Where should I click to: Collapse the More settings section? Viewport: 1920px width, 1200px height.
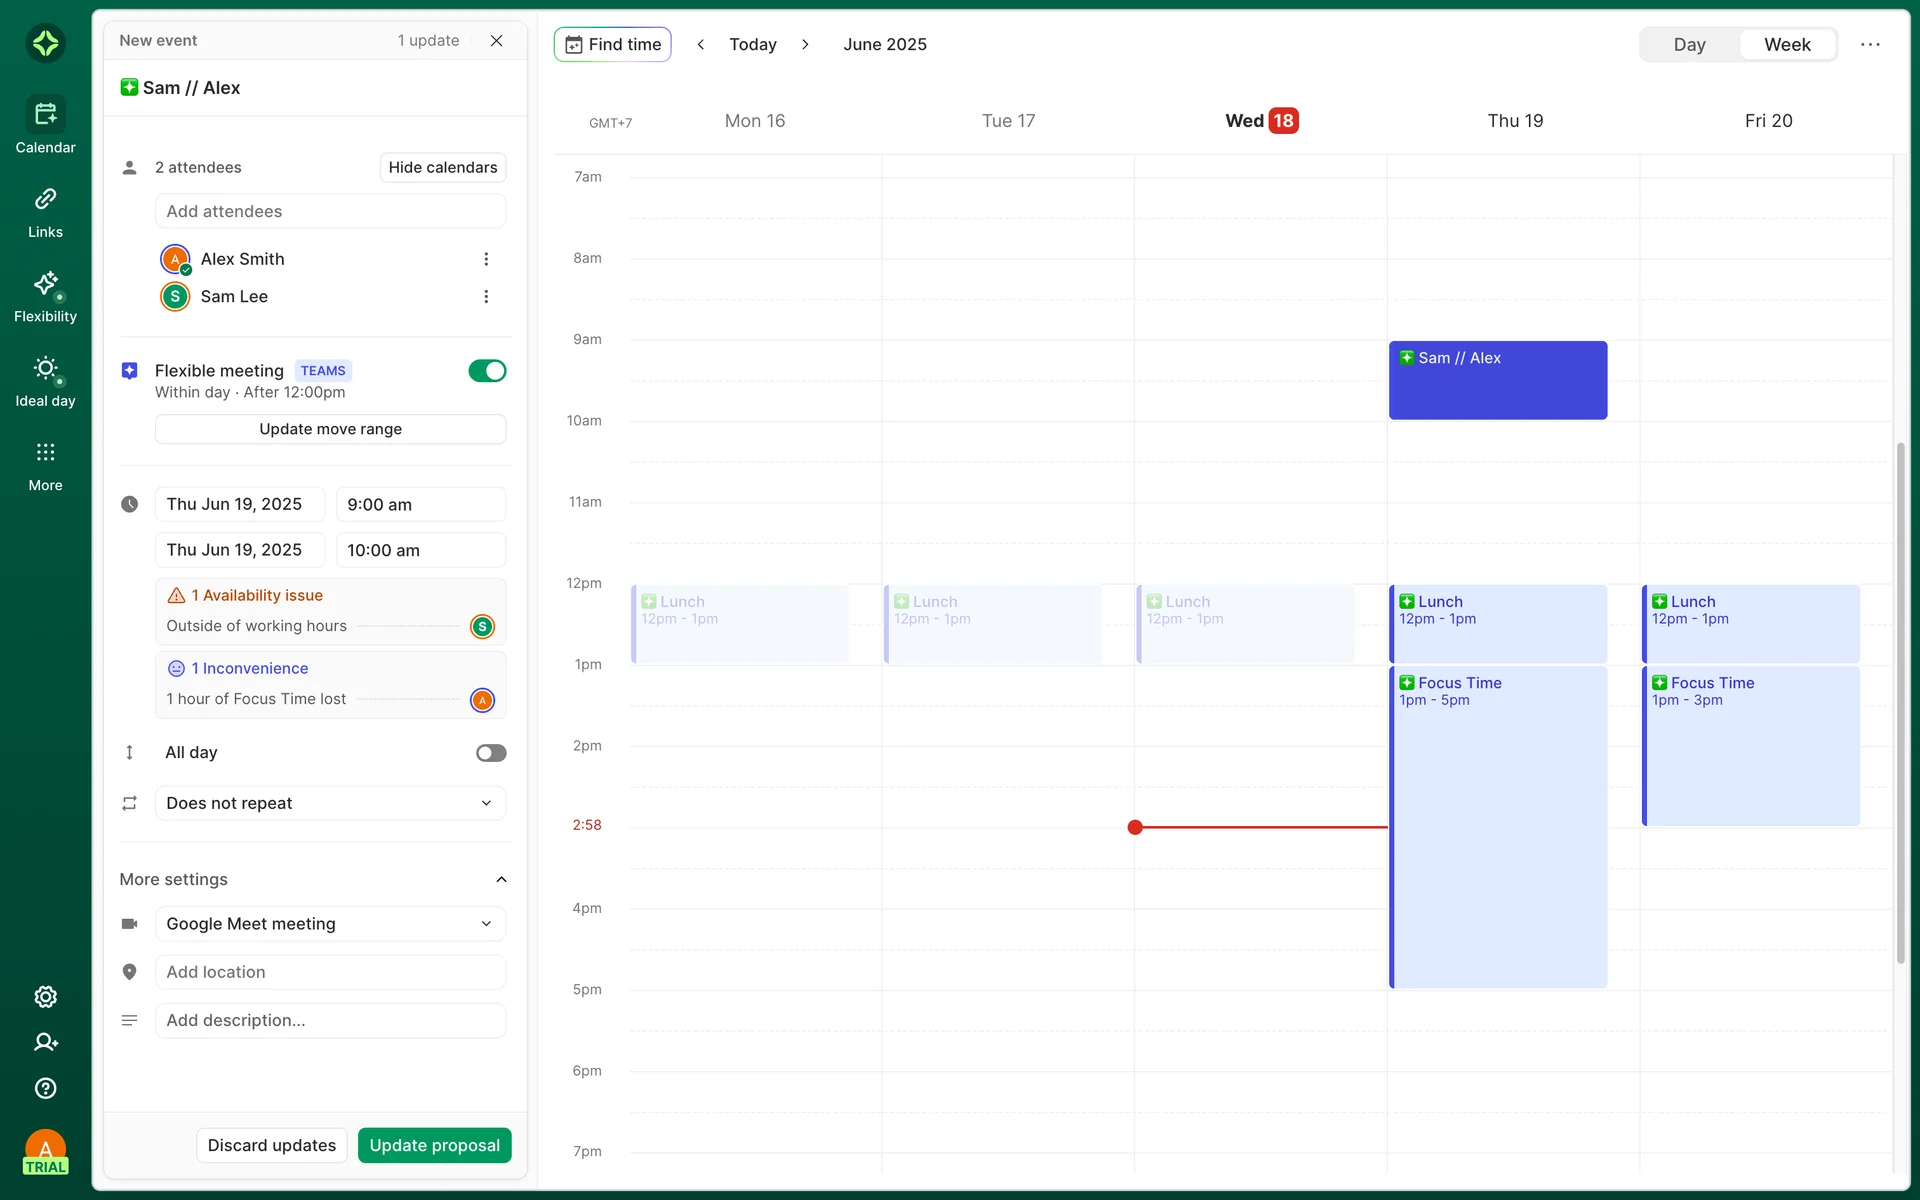tap(501, 879)
